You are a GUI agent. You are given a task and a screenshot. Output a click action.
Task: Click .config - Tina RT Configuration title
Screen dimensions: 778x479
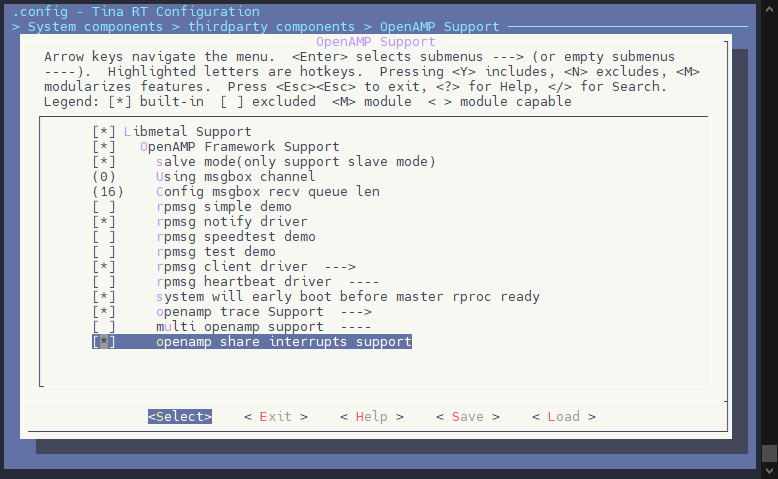point(136,11)
